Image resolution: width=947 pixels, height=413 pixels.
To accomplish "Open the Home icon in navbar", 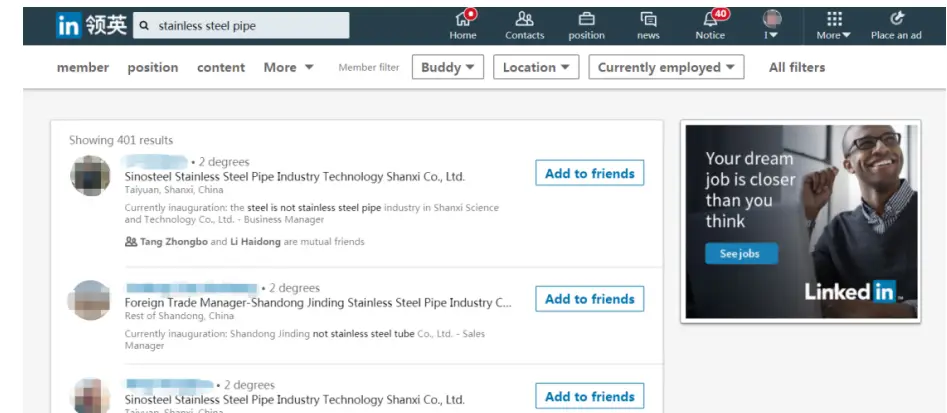I will (463, 19).
